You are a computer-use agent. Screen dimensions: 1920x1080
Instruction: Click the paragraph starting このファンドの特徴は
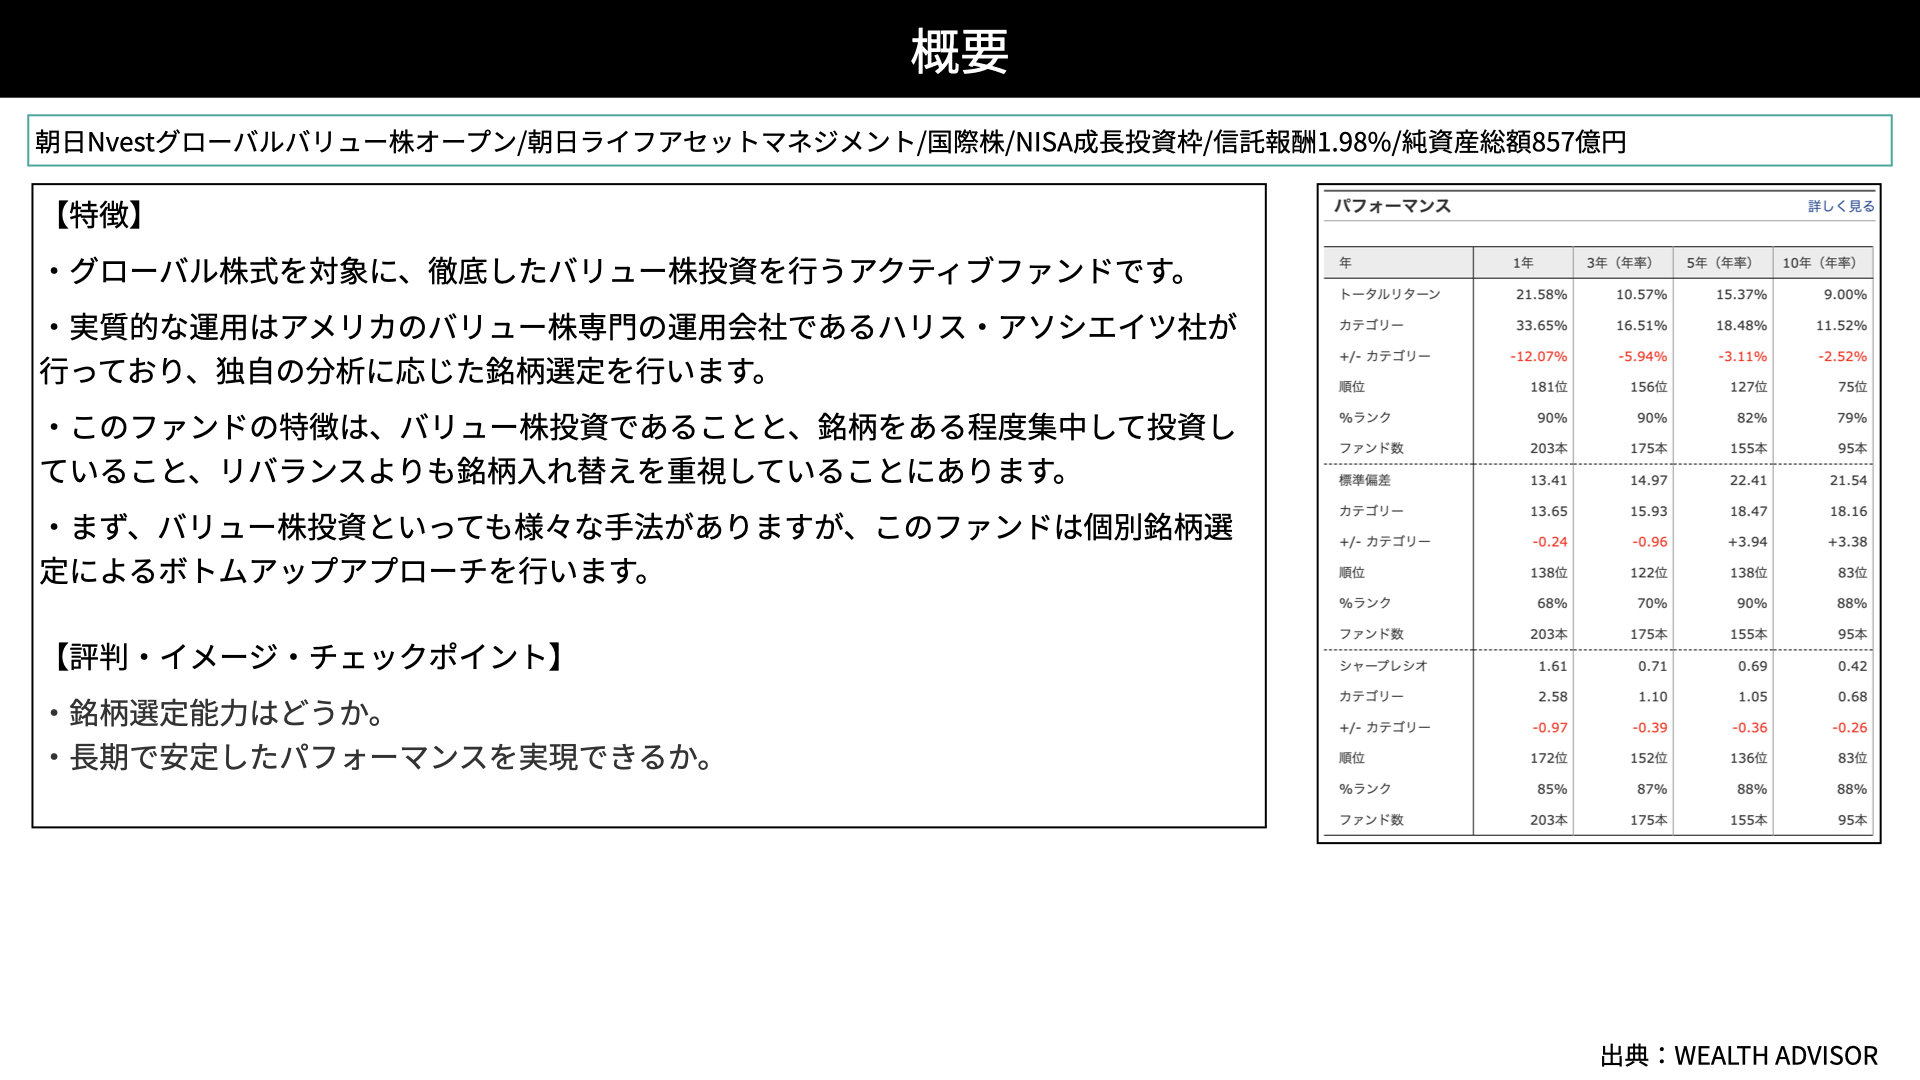tap(640, 449)
